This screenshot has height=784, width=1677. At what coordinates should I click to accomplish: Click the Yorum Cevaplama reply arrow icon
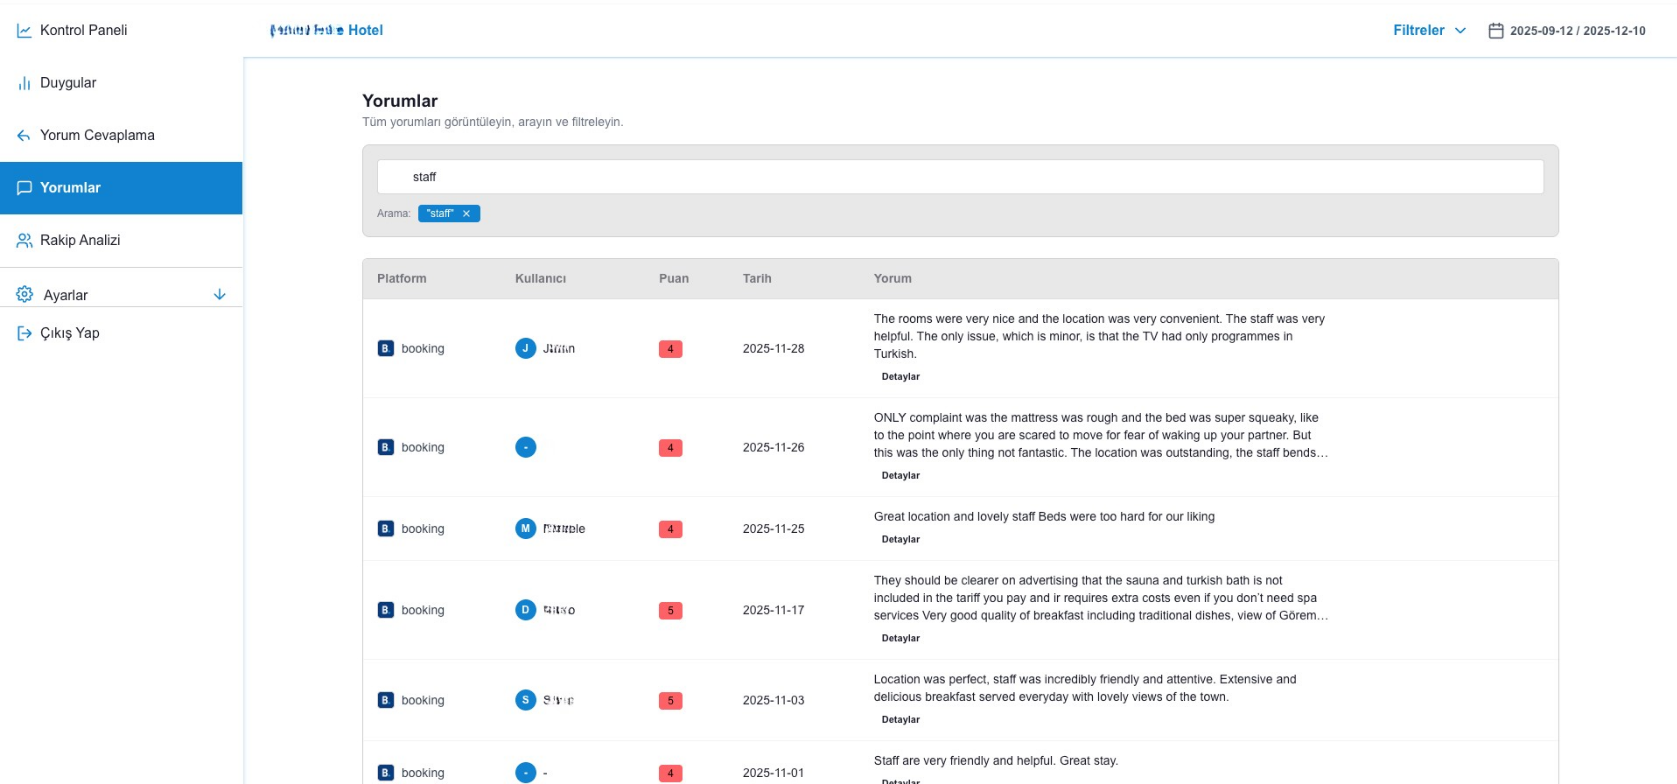[24, 136]
